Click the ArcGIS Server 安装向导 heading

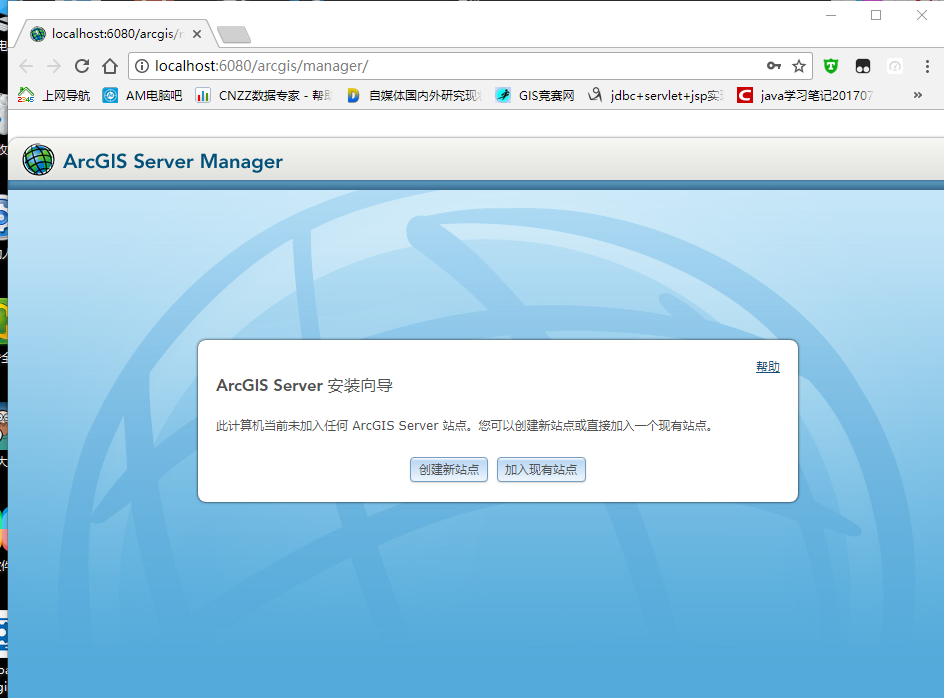point(304,385)
